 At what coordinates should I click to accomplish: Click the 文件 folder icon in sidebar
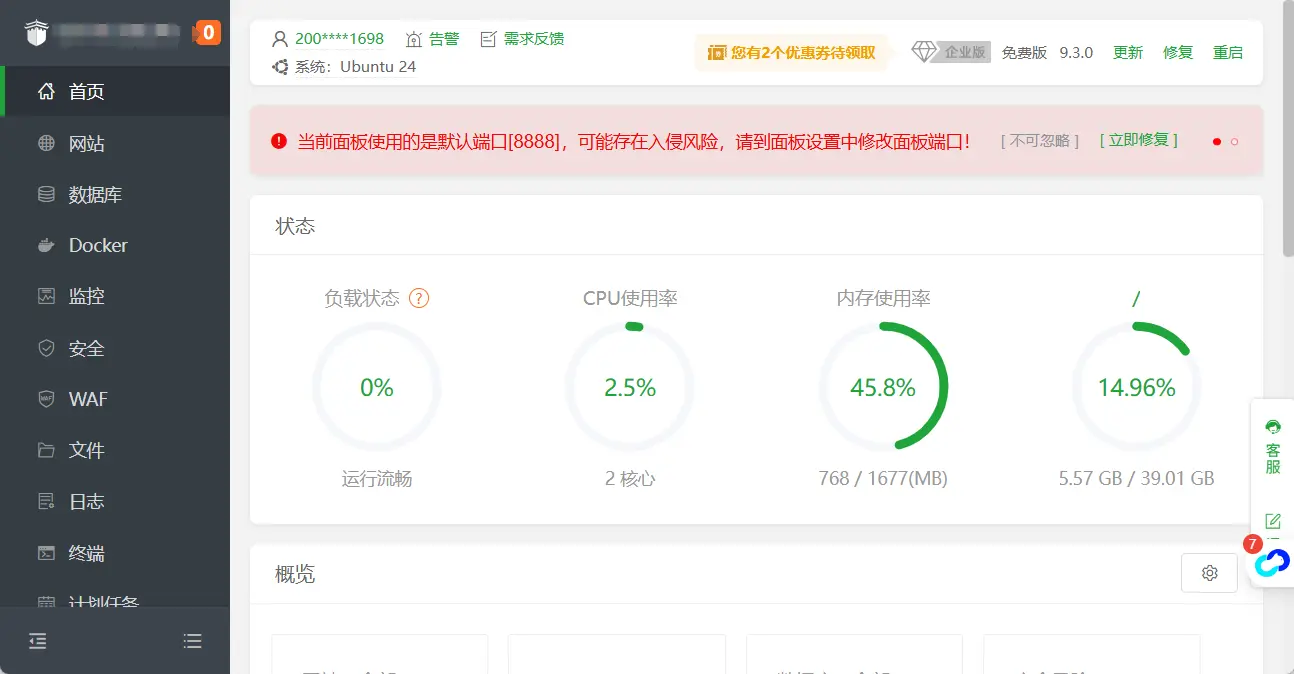click(46, 450)
